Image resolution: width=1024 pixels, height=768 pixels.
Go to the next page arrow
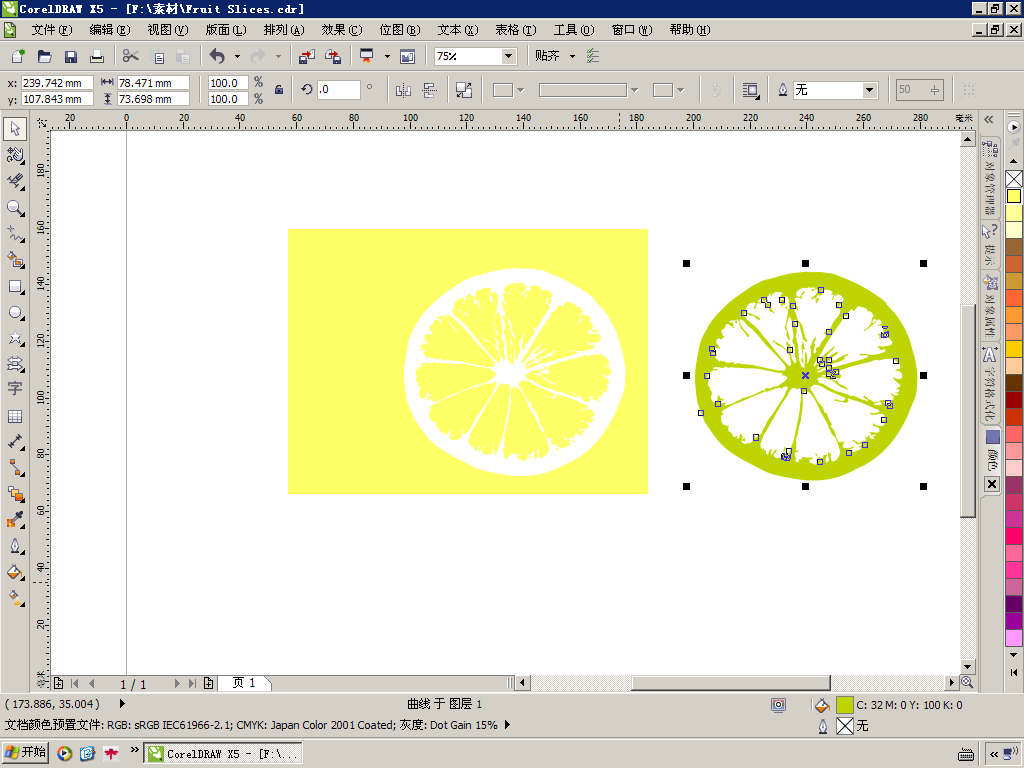[x=176, y=684]
